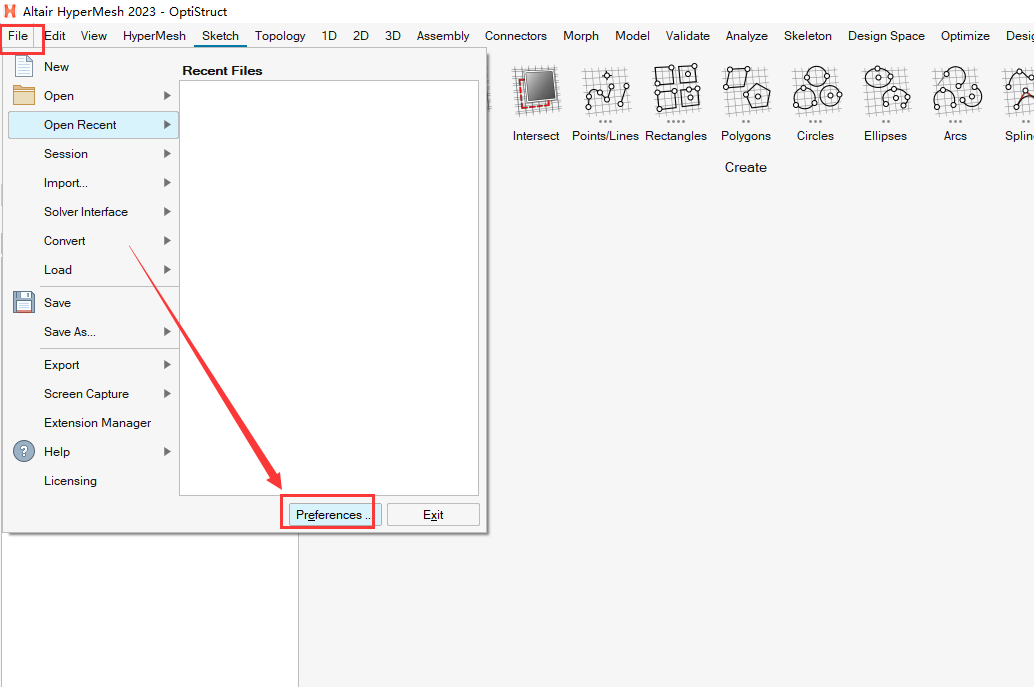Open the Preferences dialog button

(333, 515)
